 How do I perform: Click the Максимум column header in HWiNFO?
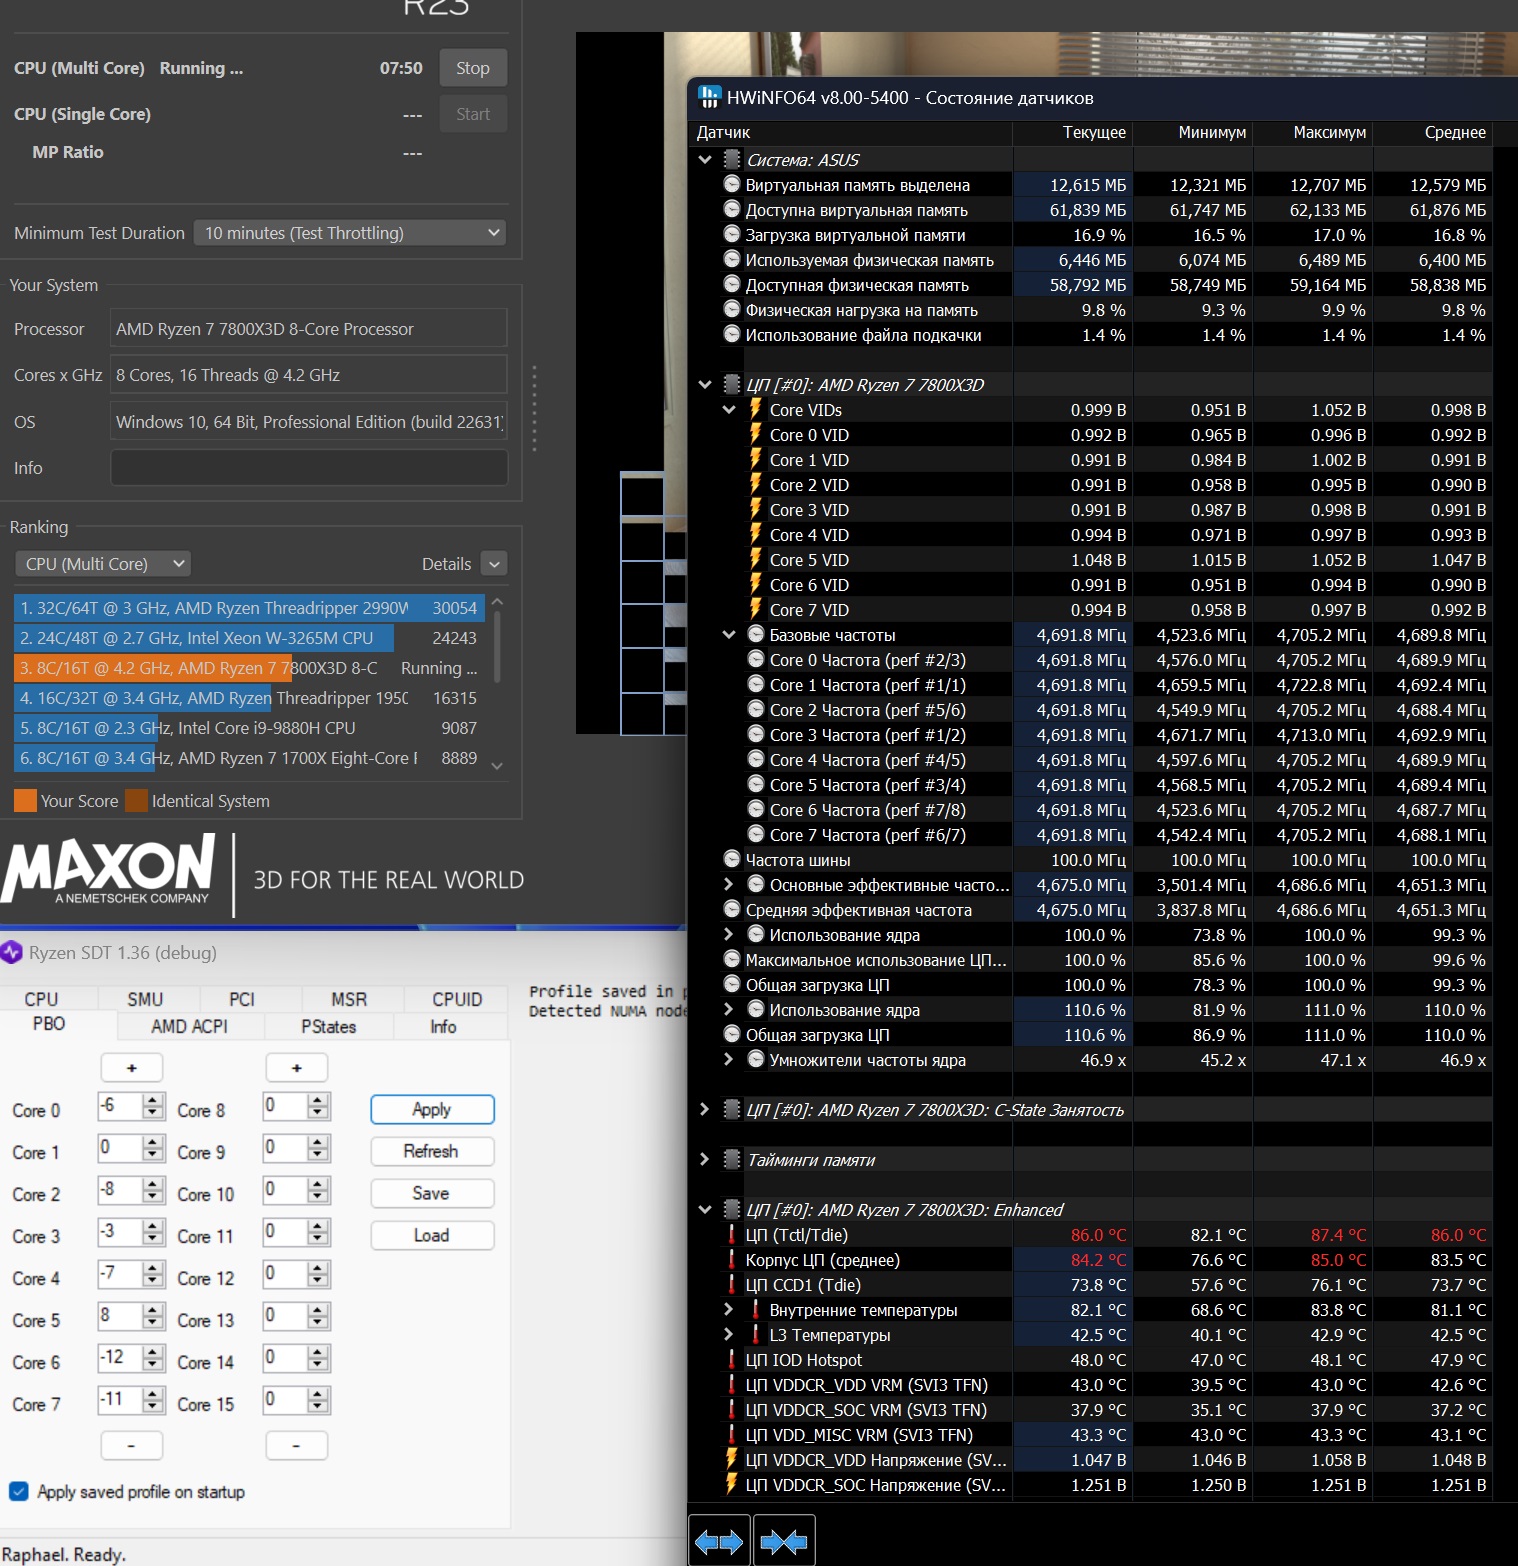coord(1313,132)
